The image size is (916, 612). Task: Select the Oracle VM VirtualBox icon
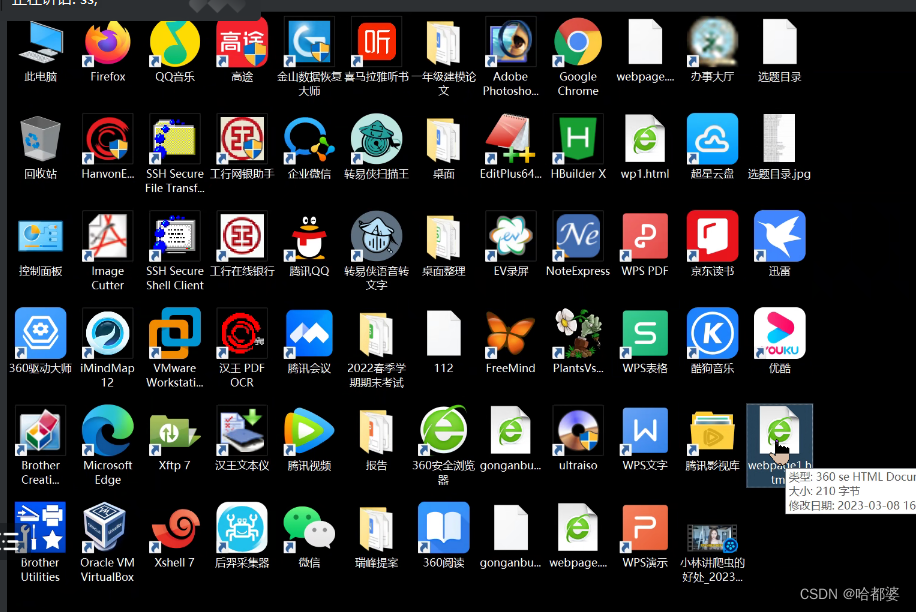pyautogui.click(x=107, y=527)
